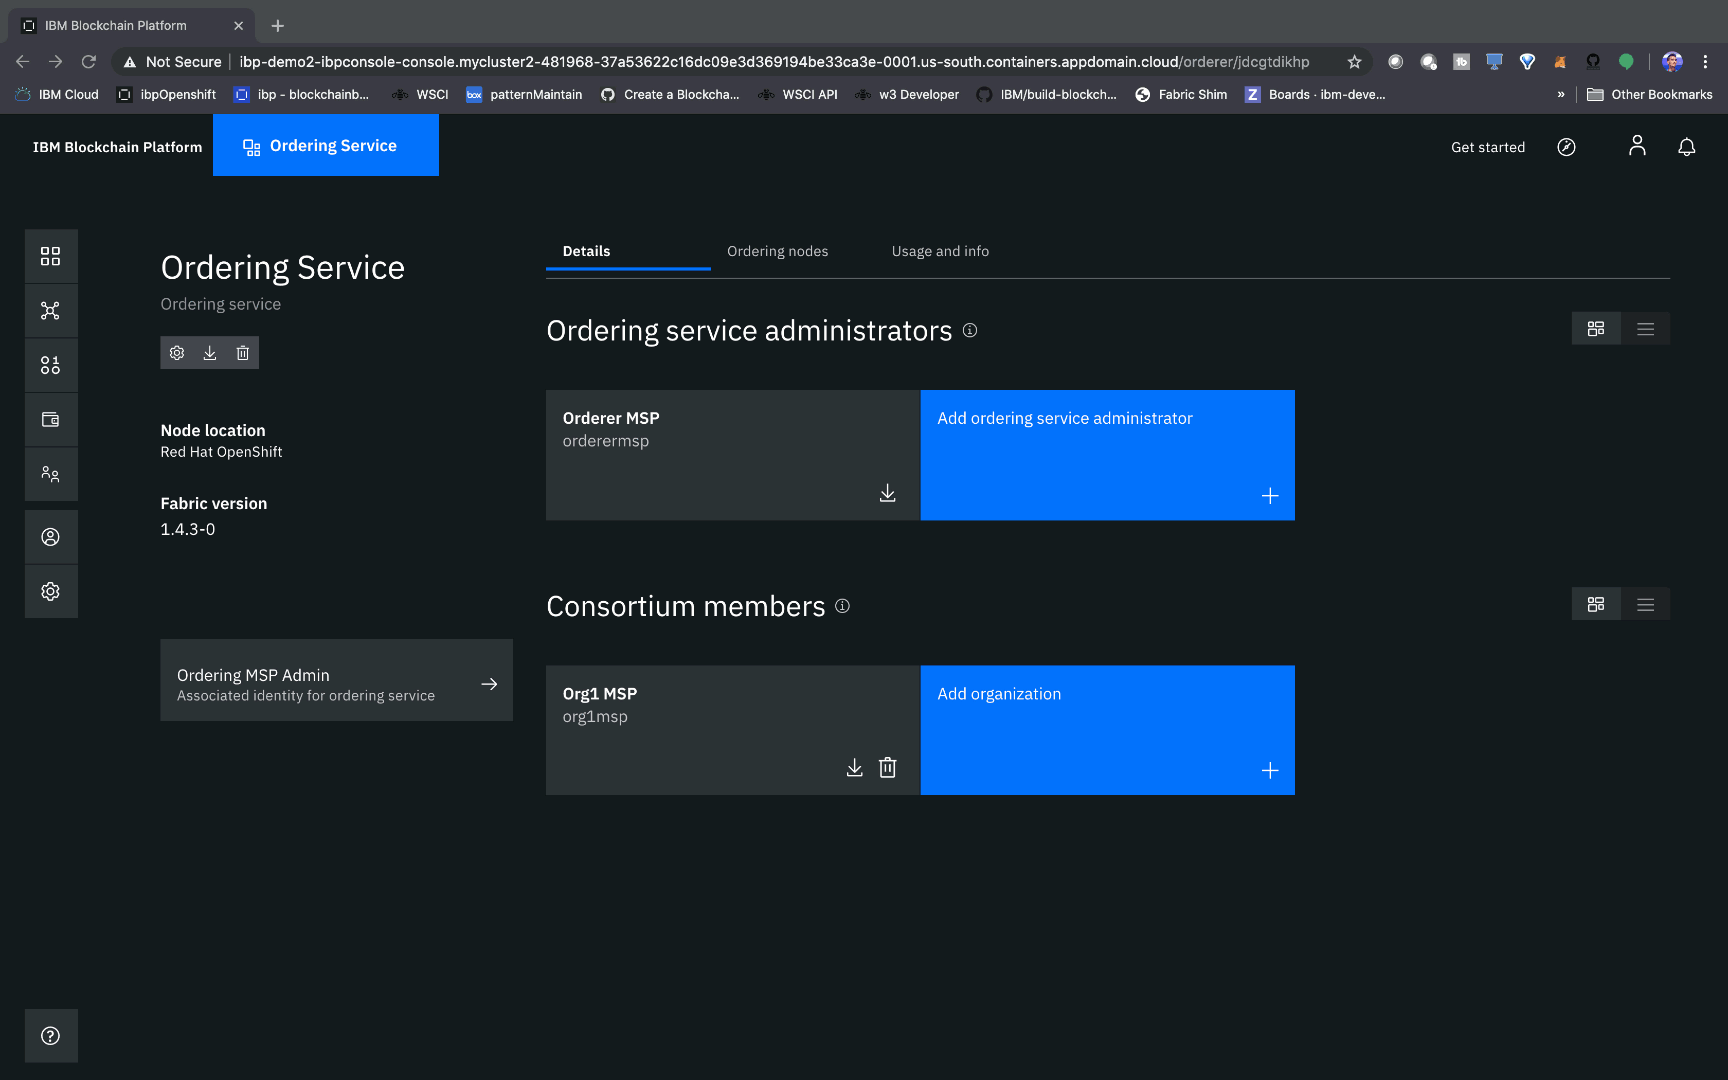1728x1080 pixels.
Task: Switch to the Usage and info tab
Action: pos(941,252)
